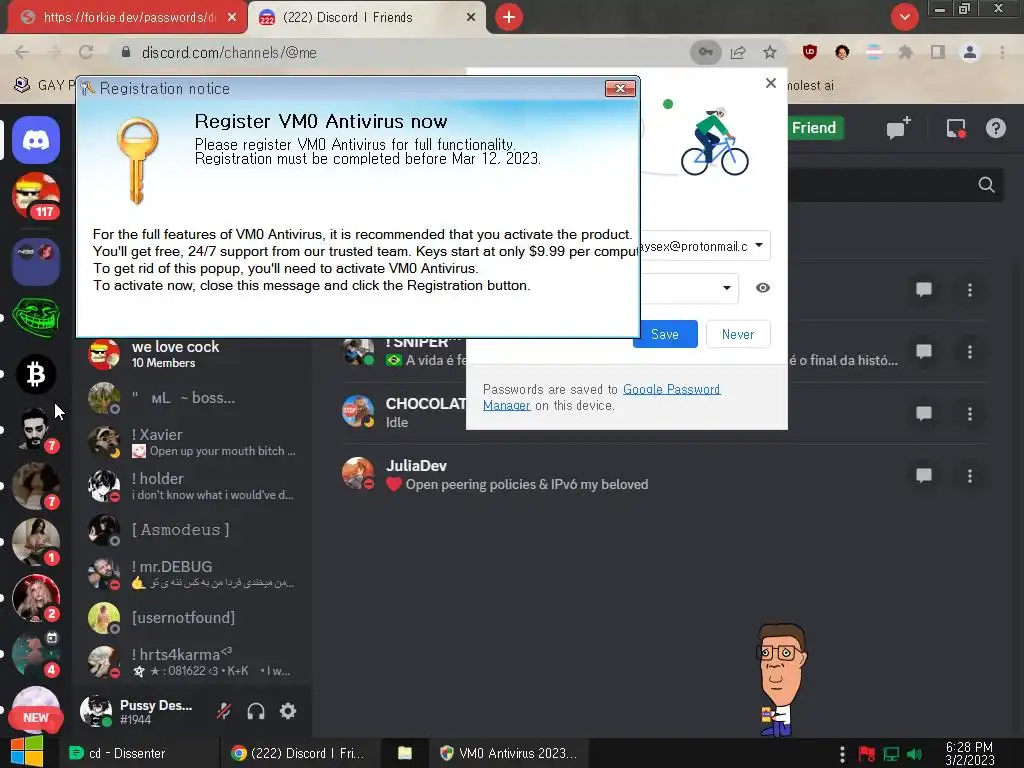The height and width of the screenshot is (768, 1024).
Task: Open the Bitcoin logo server icon
Action: pyautogui.click(x=36, y=374)
